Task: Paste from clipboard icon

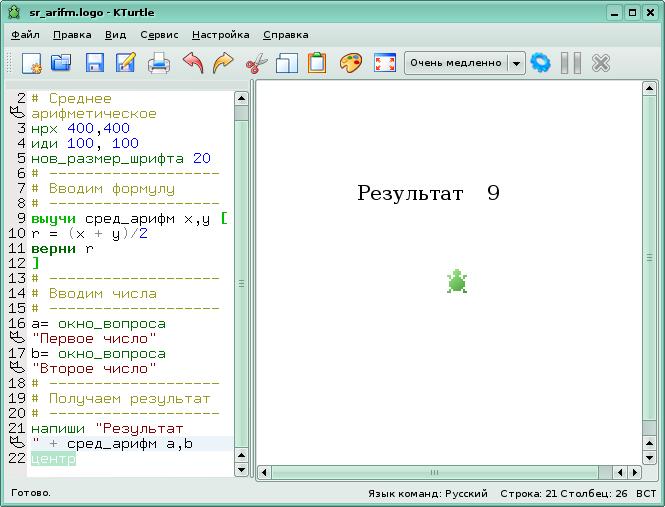Action: click(317, 63)
